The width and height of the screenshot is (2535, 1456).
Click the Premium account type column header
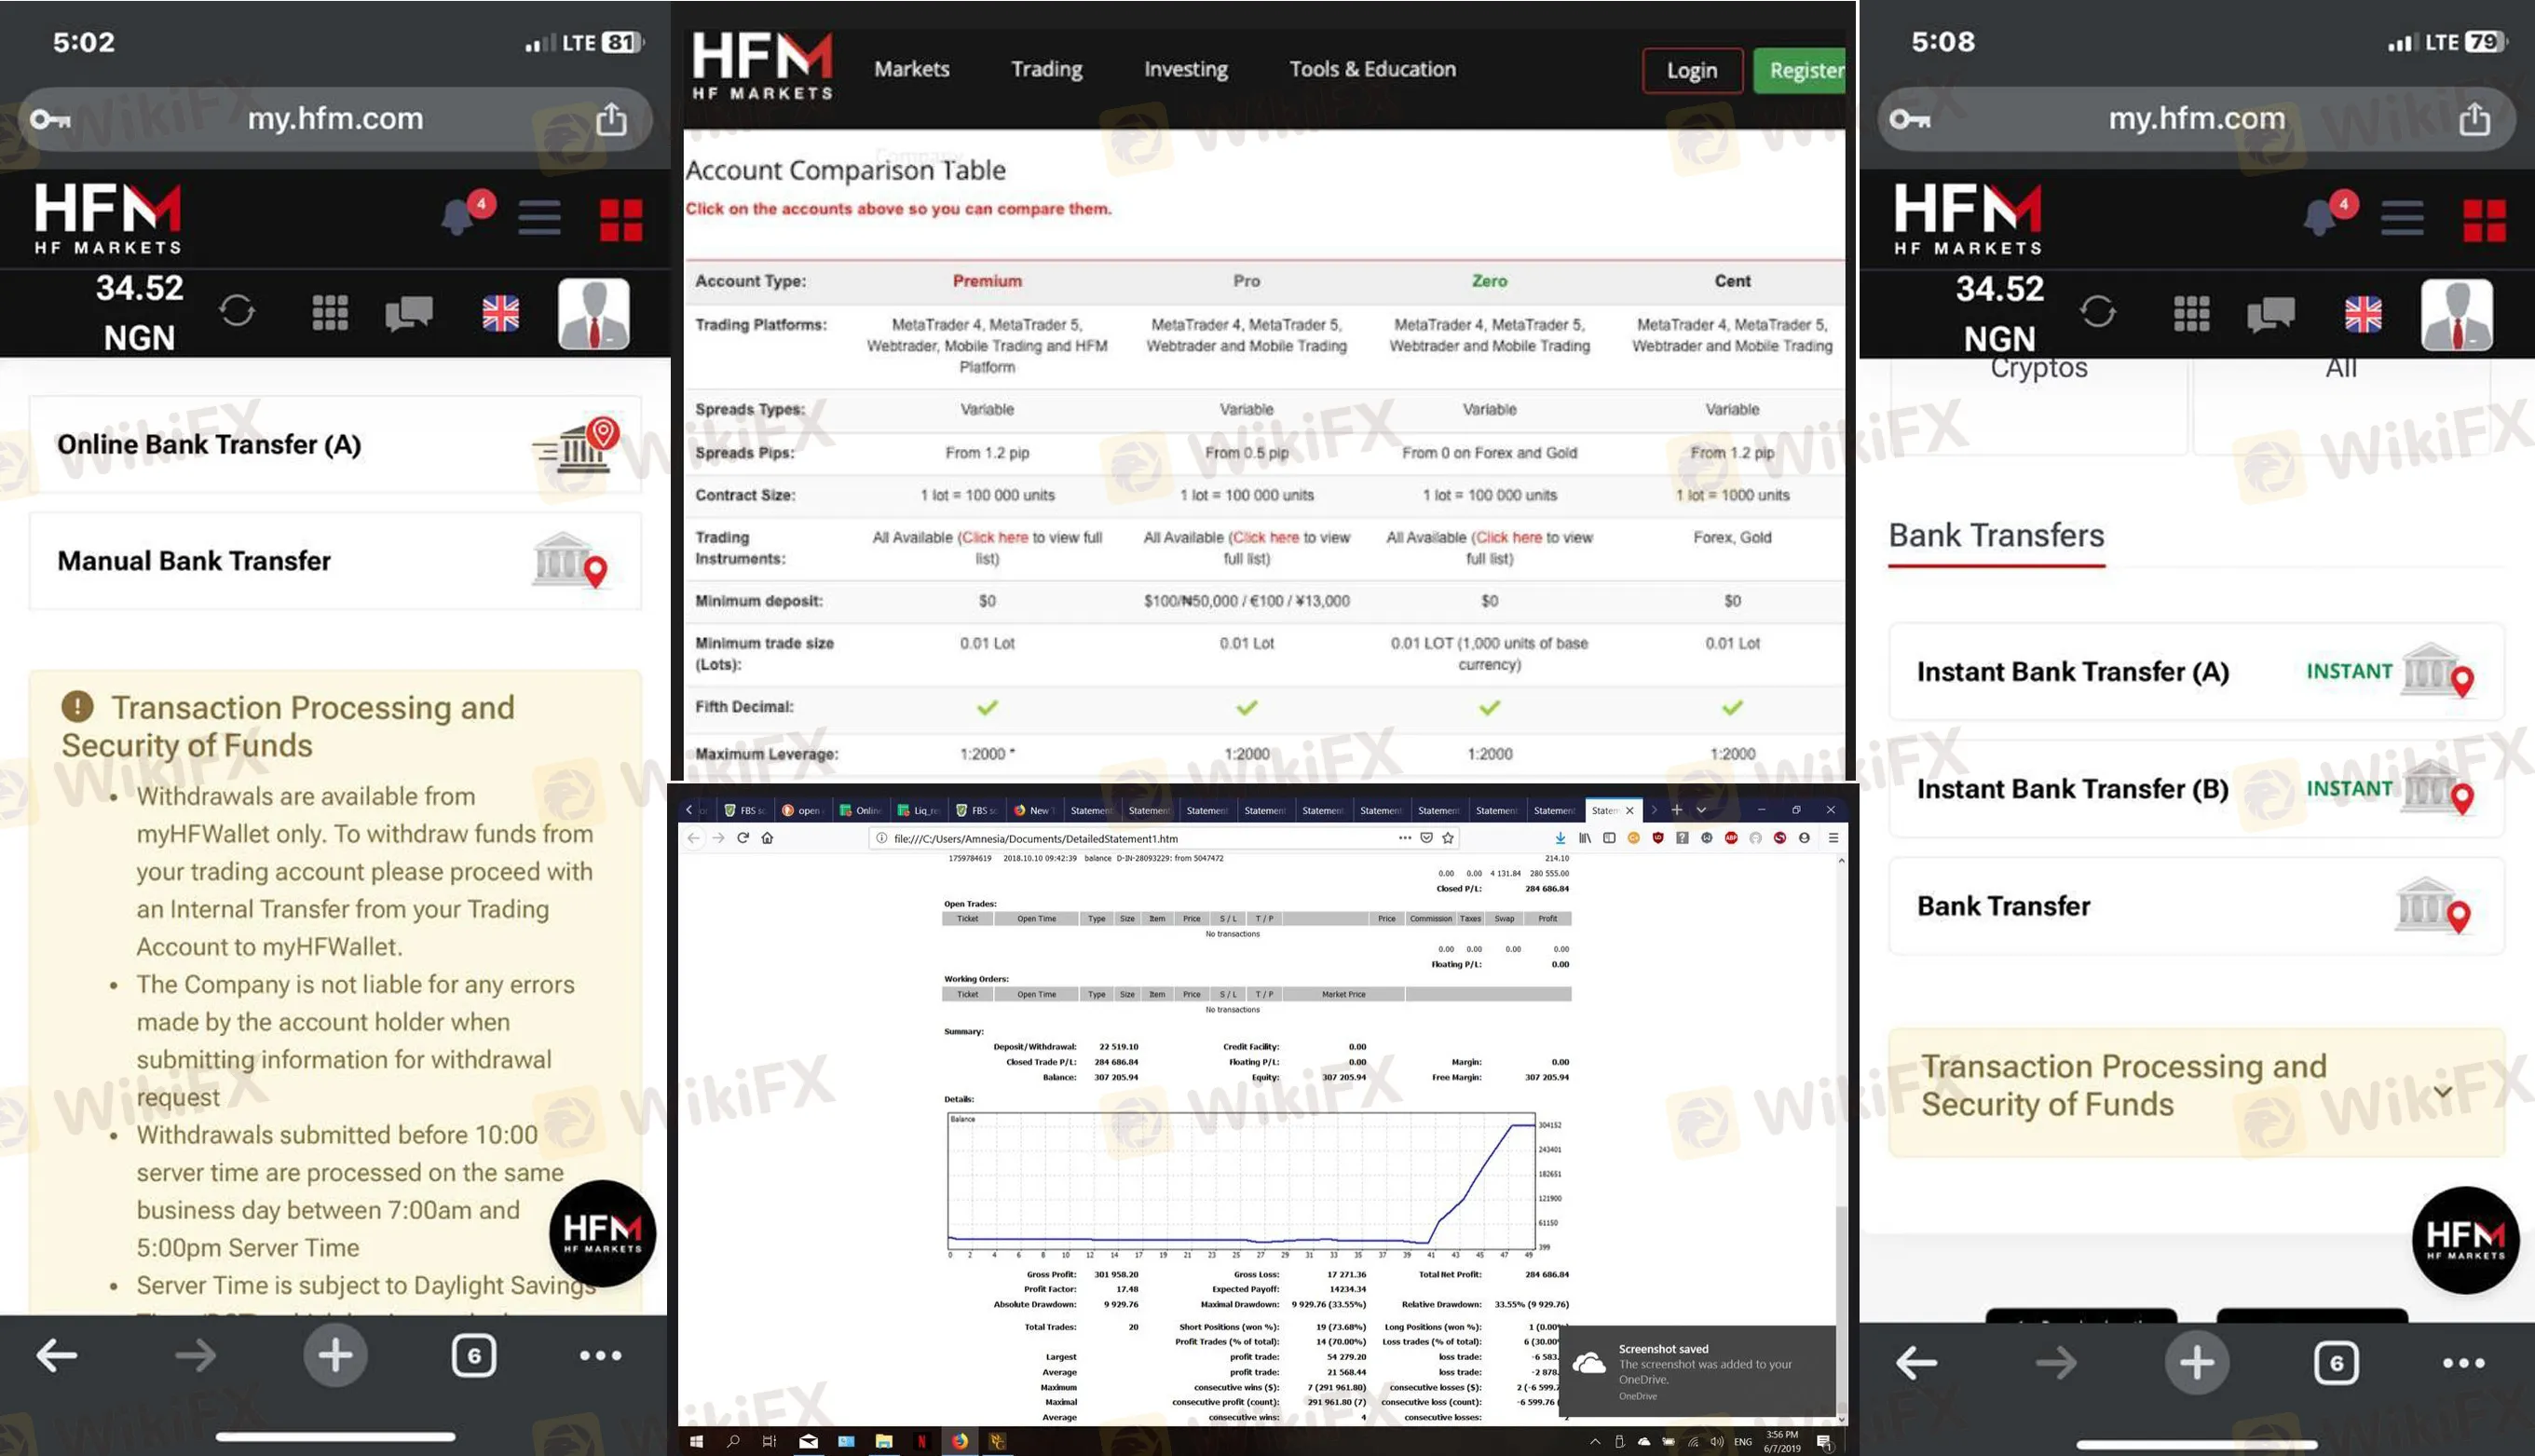click(x=987, y=281)
